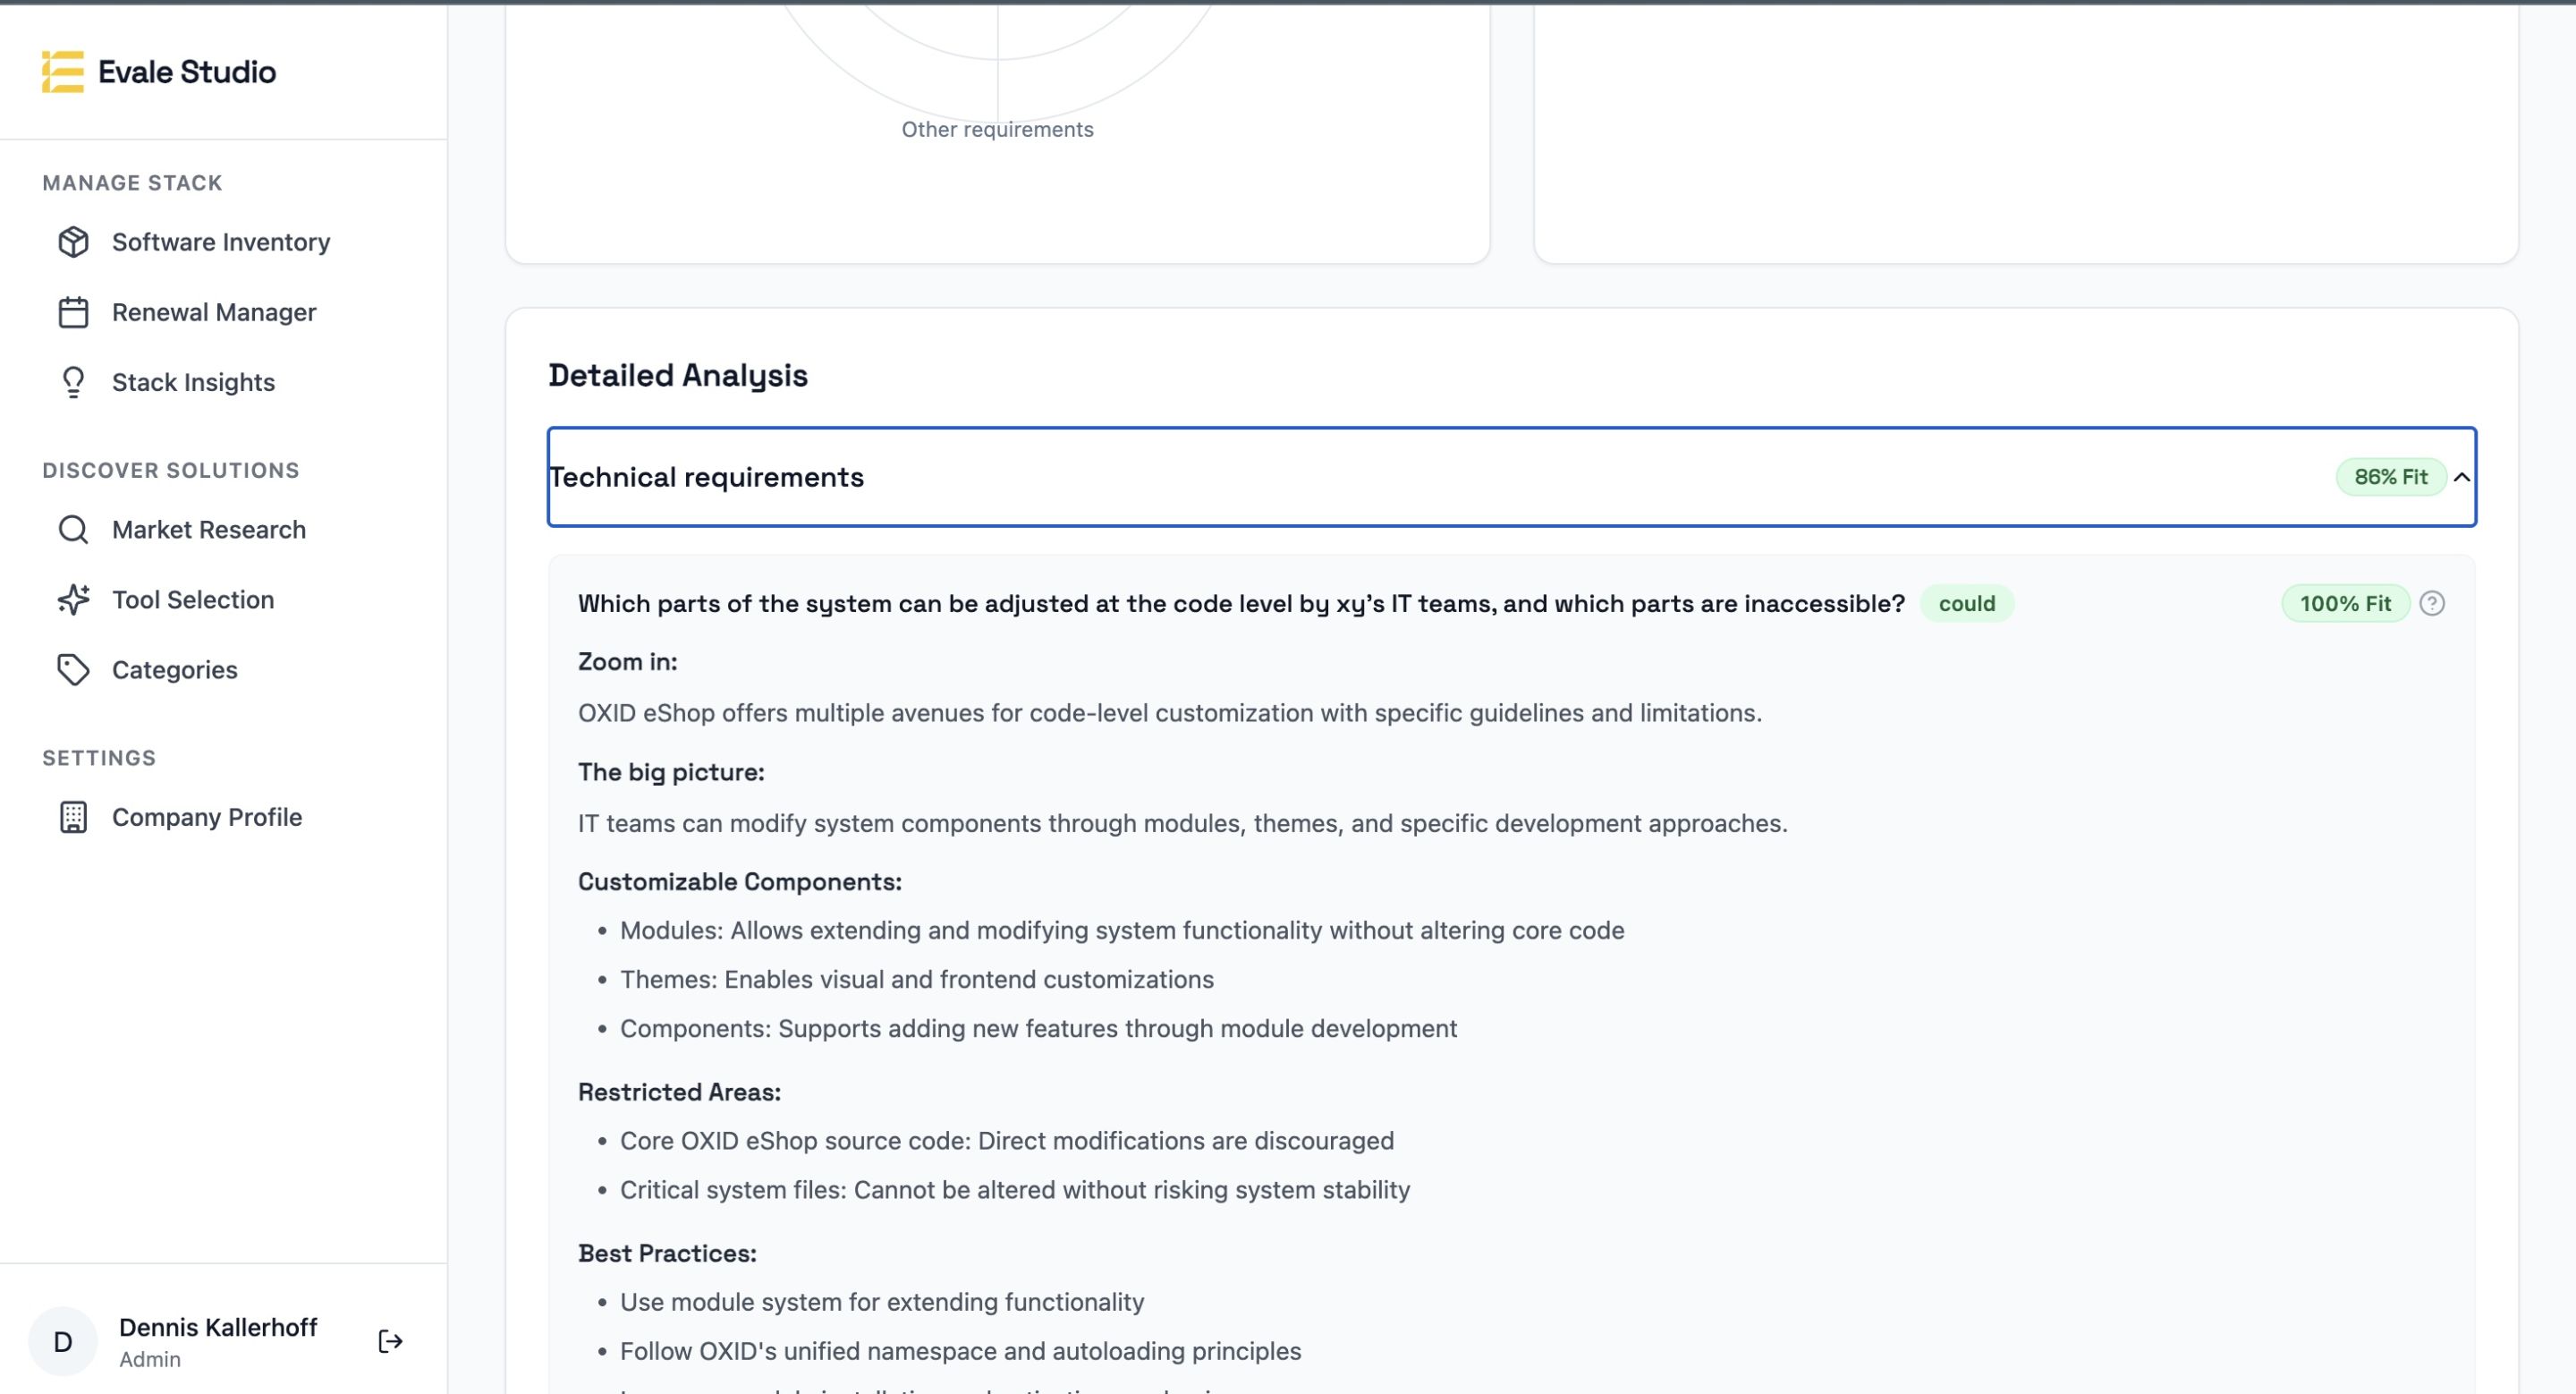
Task: Click the help question mark icon
Action: tap(2432, 604)
